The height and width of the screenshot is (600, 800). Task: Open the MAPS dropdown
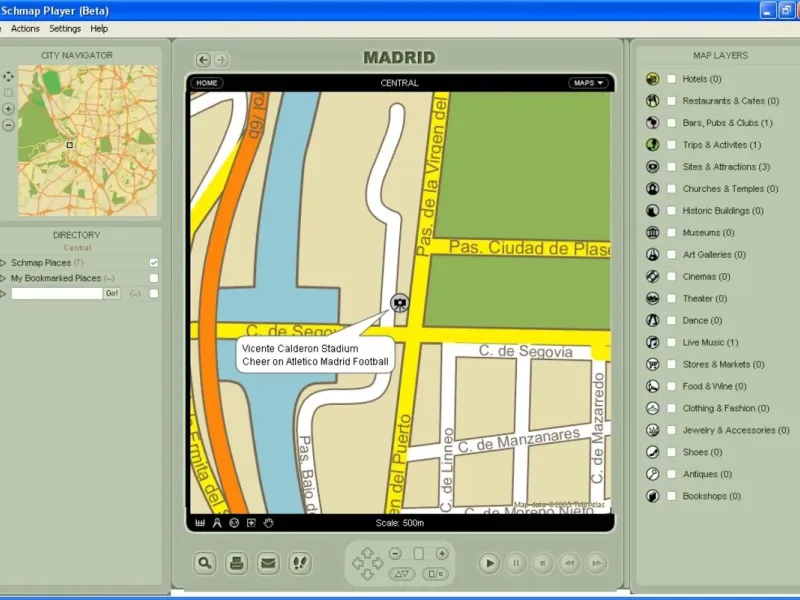click(588, 83)
